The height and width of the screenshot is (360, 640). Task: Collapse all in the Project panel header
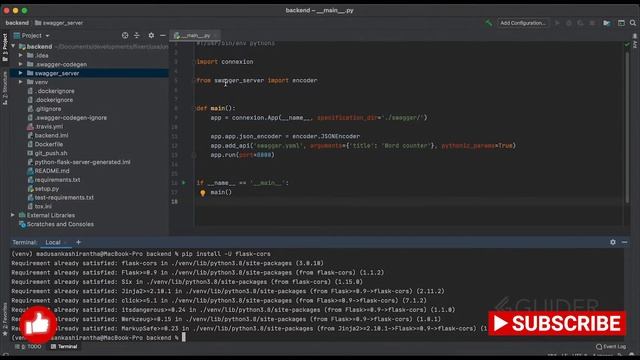point(137,36)
